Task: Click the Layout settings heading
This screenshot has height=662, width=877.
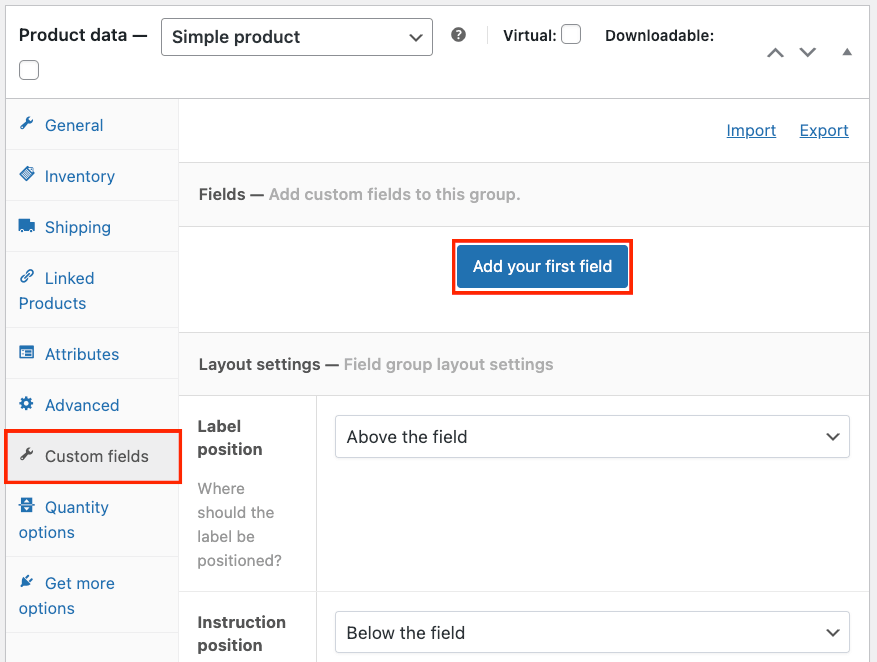Action: click(x=260, y=364)
